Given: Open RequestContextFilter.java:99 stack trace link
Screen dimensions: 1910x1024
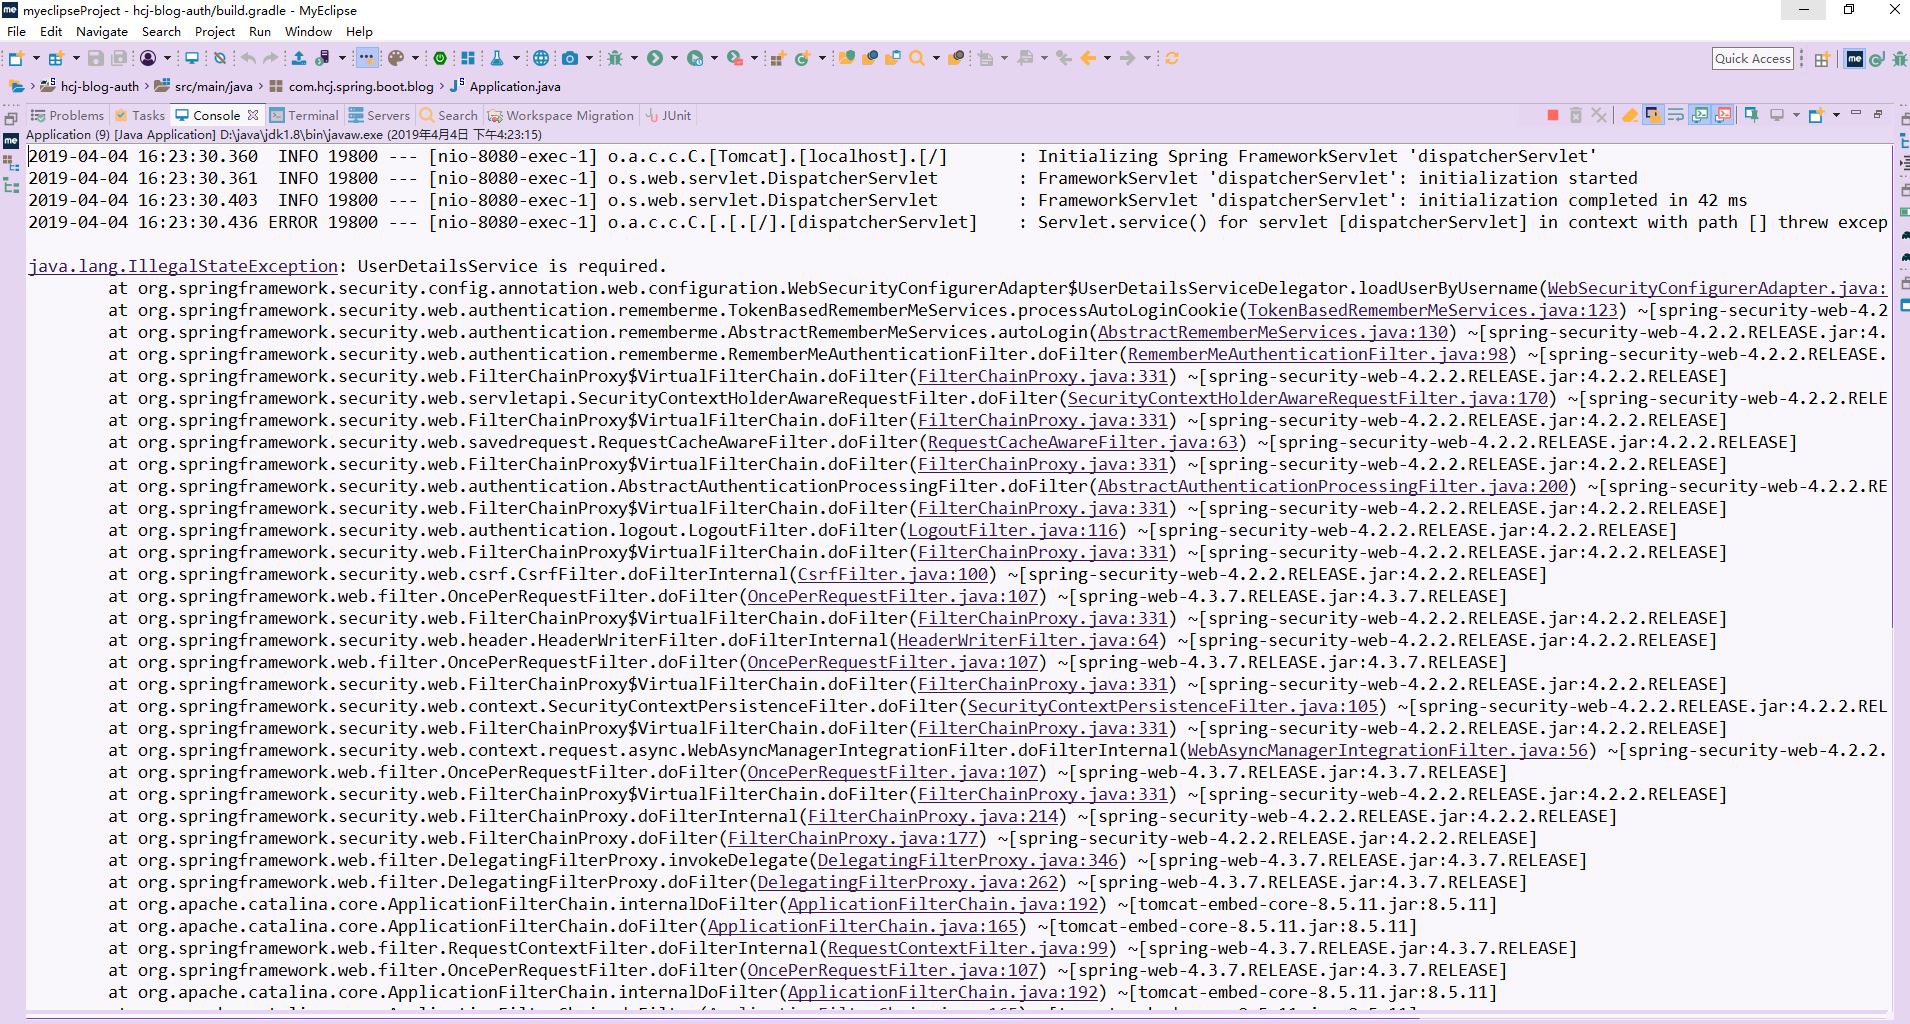Looking at the screenshot, I should coord(967,948).
